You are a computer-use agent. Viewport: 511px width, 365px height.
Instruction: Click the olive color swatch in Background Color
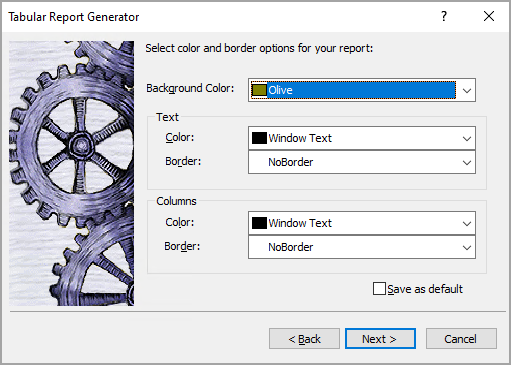click(259, 90)
